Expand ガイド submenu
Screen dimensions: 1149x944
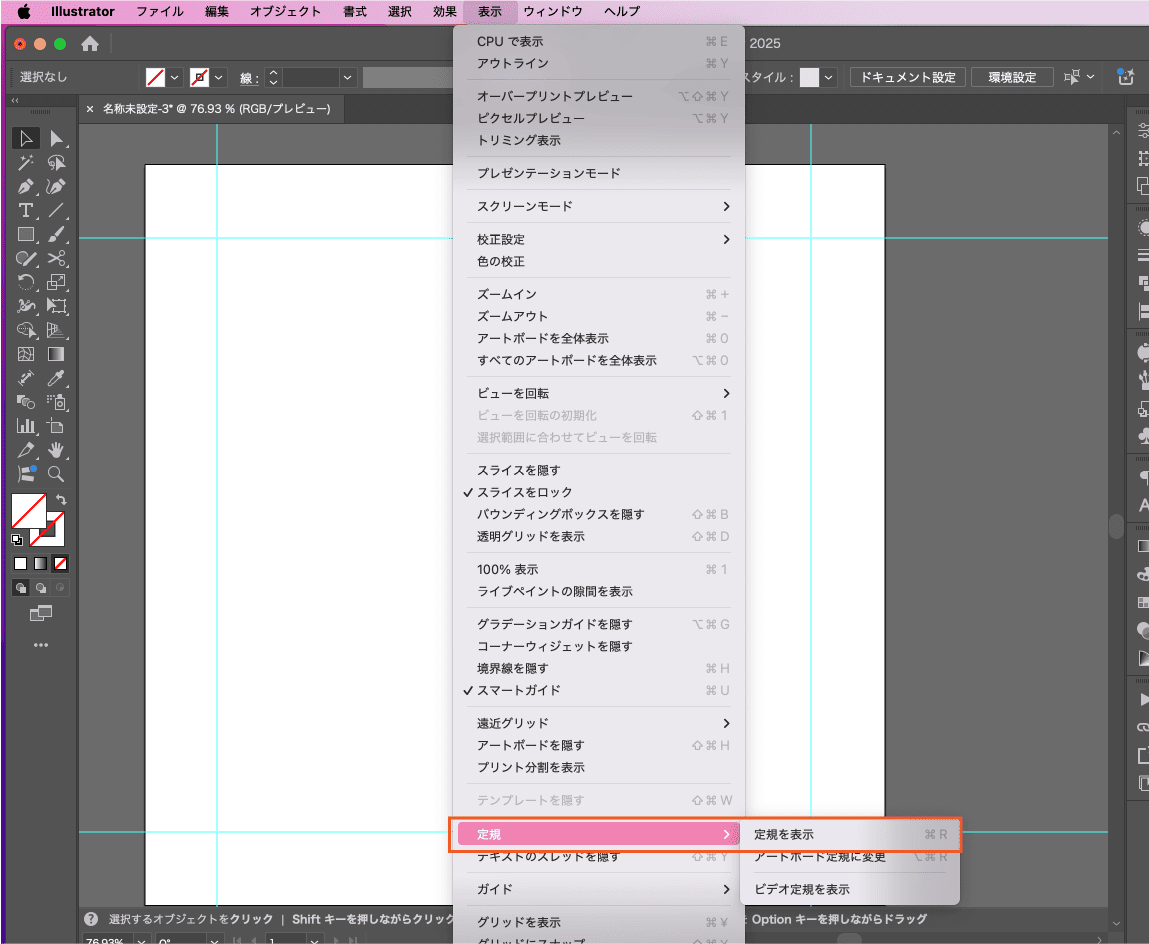click(x=599, y=889)
